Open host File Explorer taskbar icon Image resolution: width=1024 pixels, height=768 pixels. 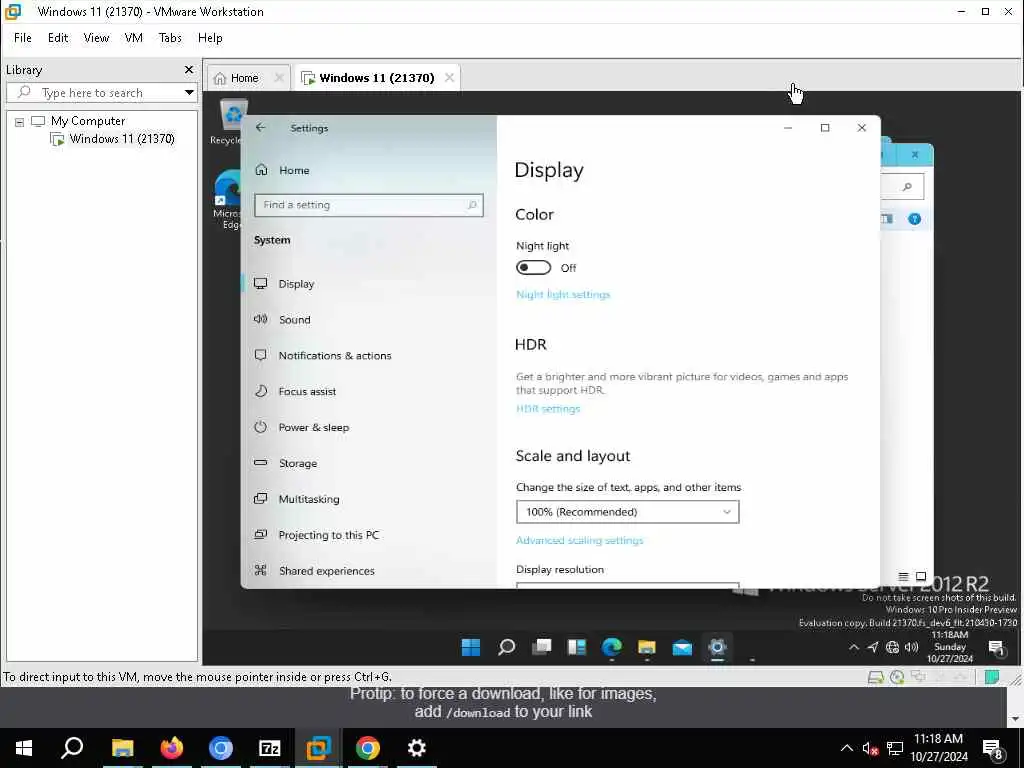[122, 748]
